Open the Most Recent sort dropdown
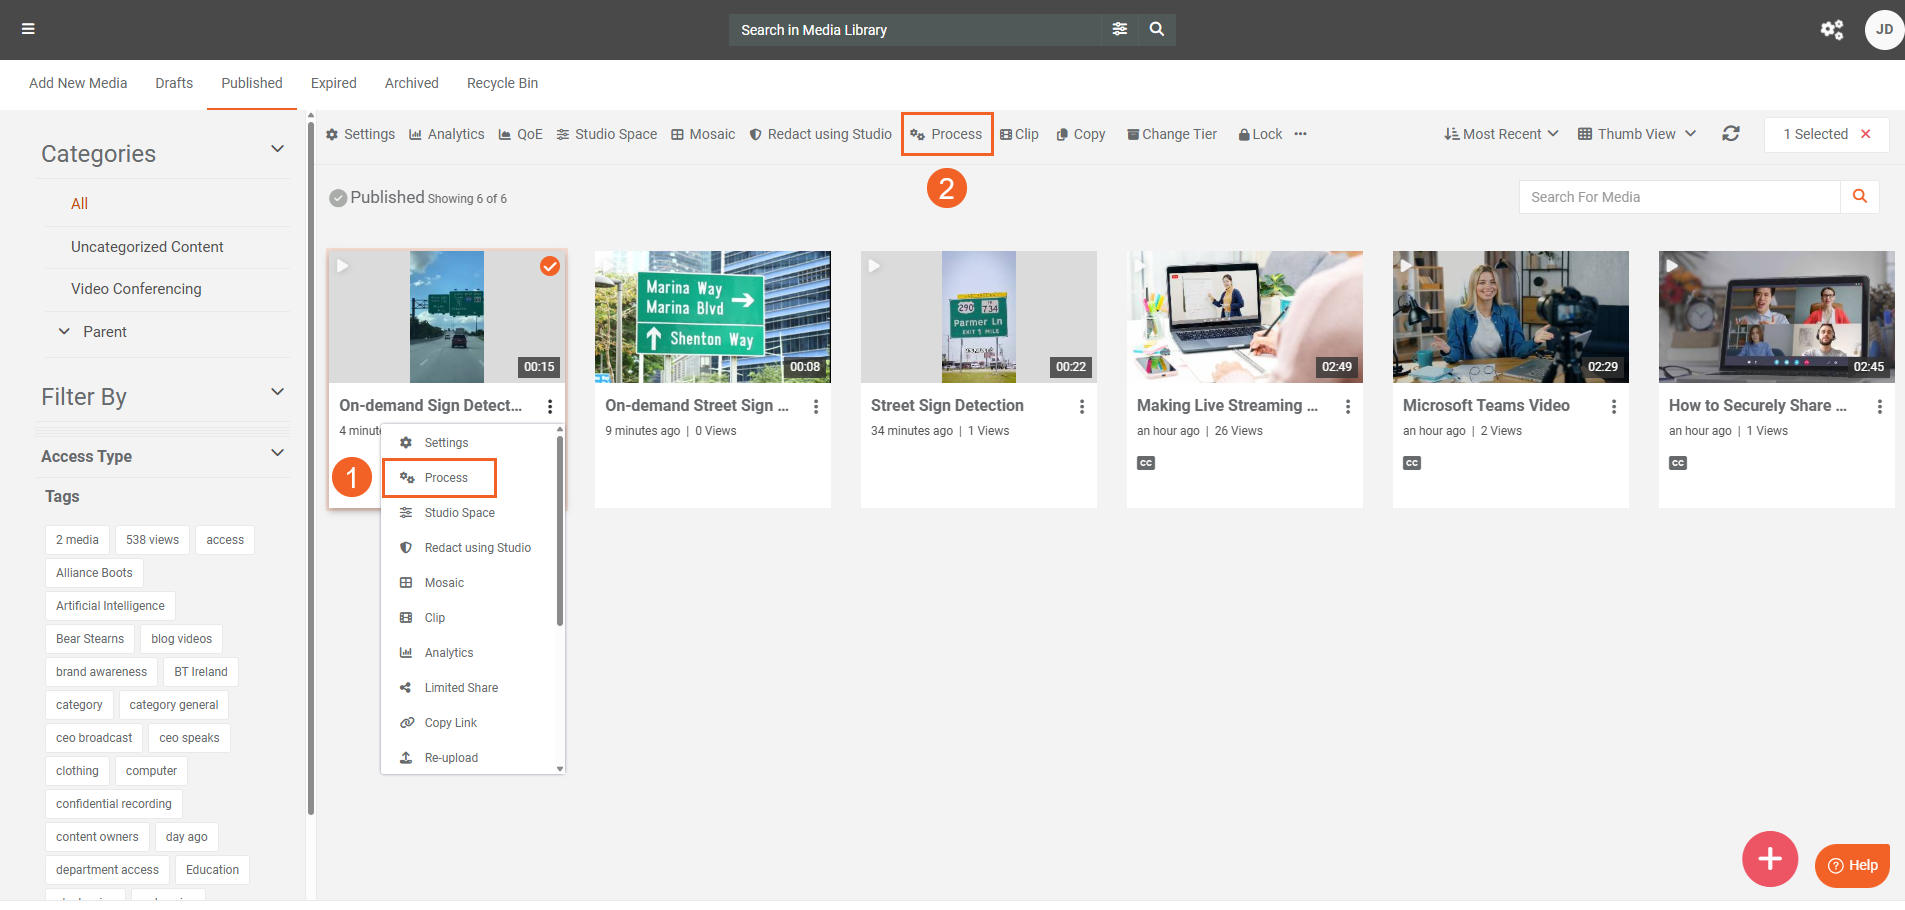This screenshot has height=910, width=1905. [1500, 134]
